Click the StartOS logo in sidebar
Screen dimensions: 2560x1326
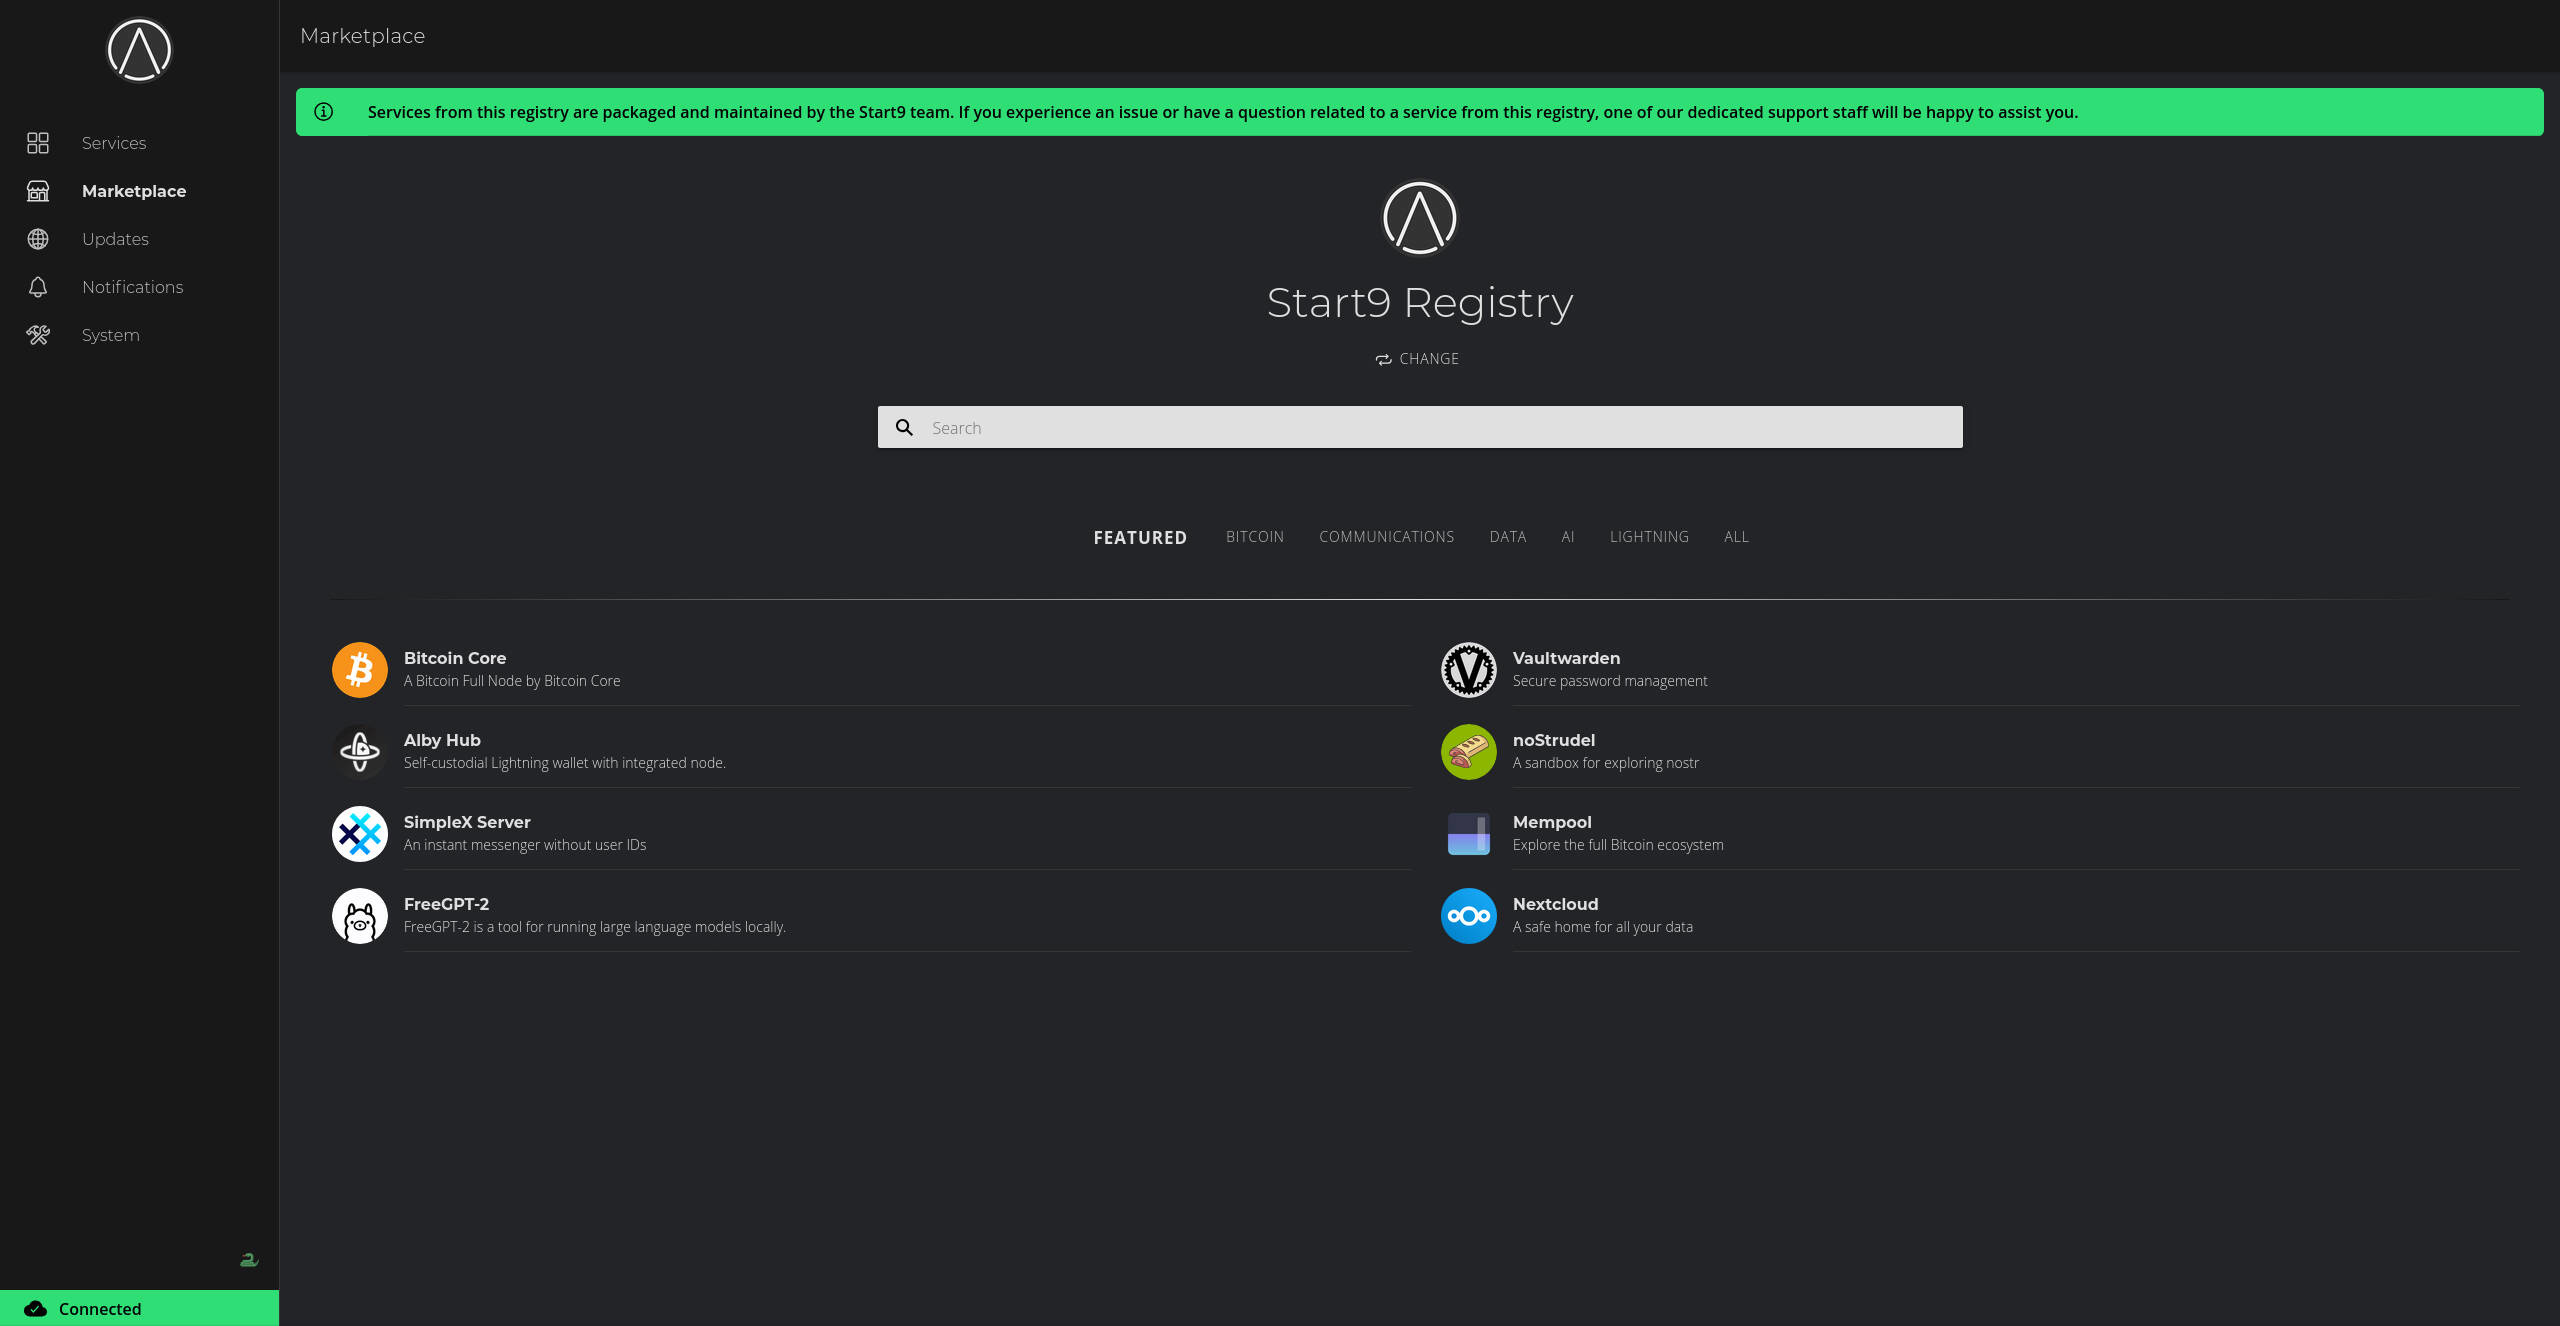[x=139, y=50]
